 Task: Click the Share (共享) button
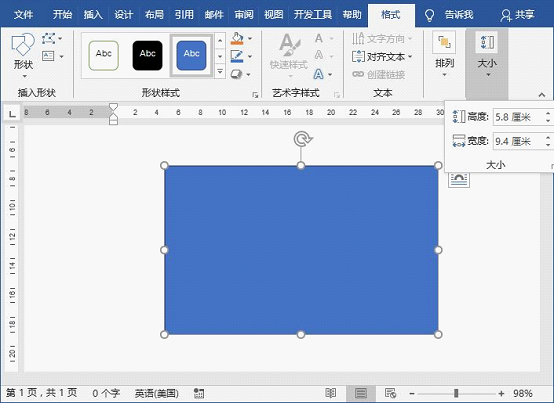click(x=517, y=14)
